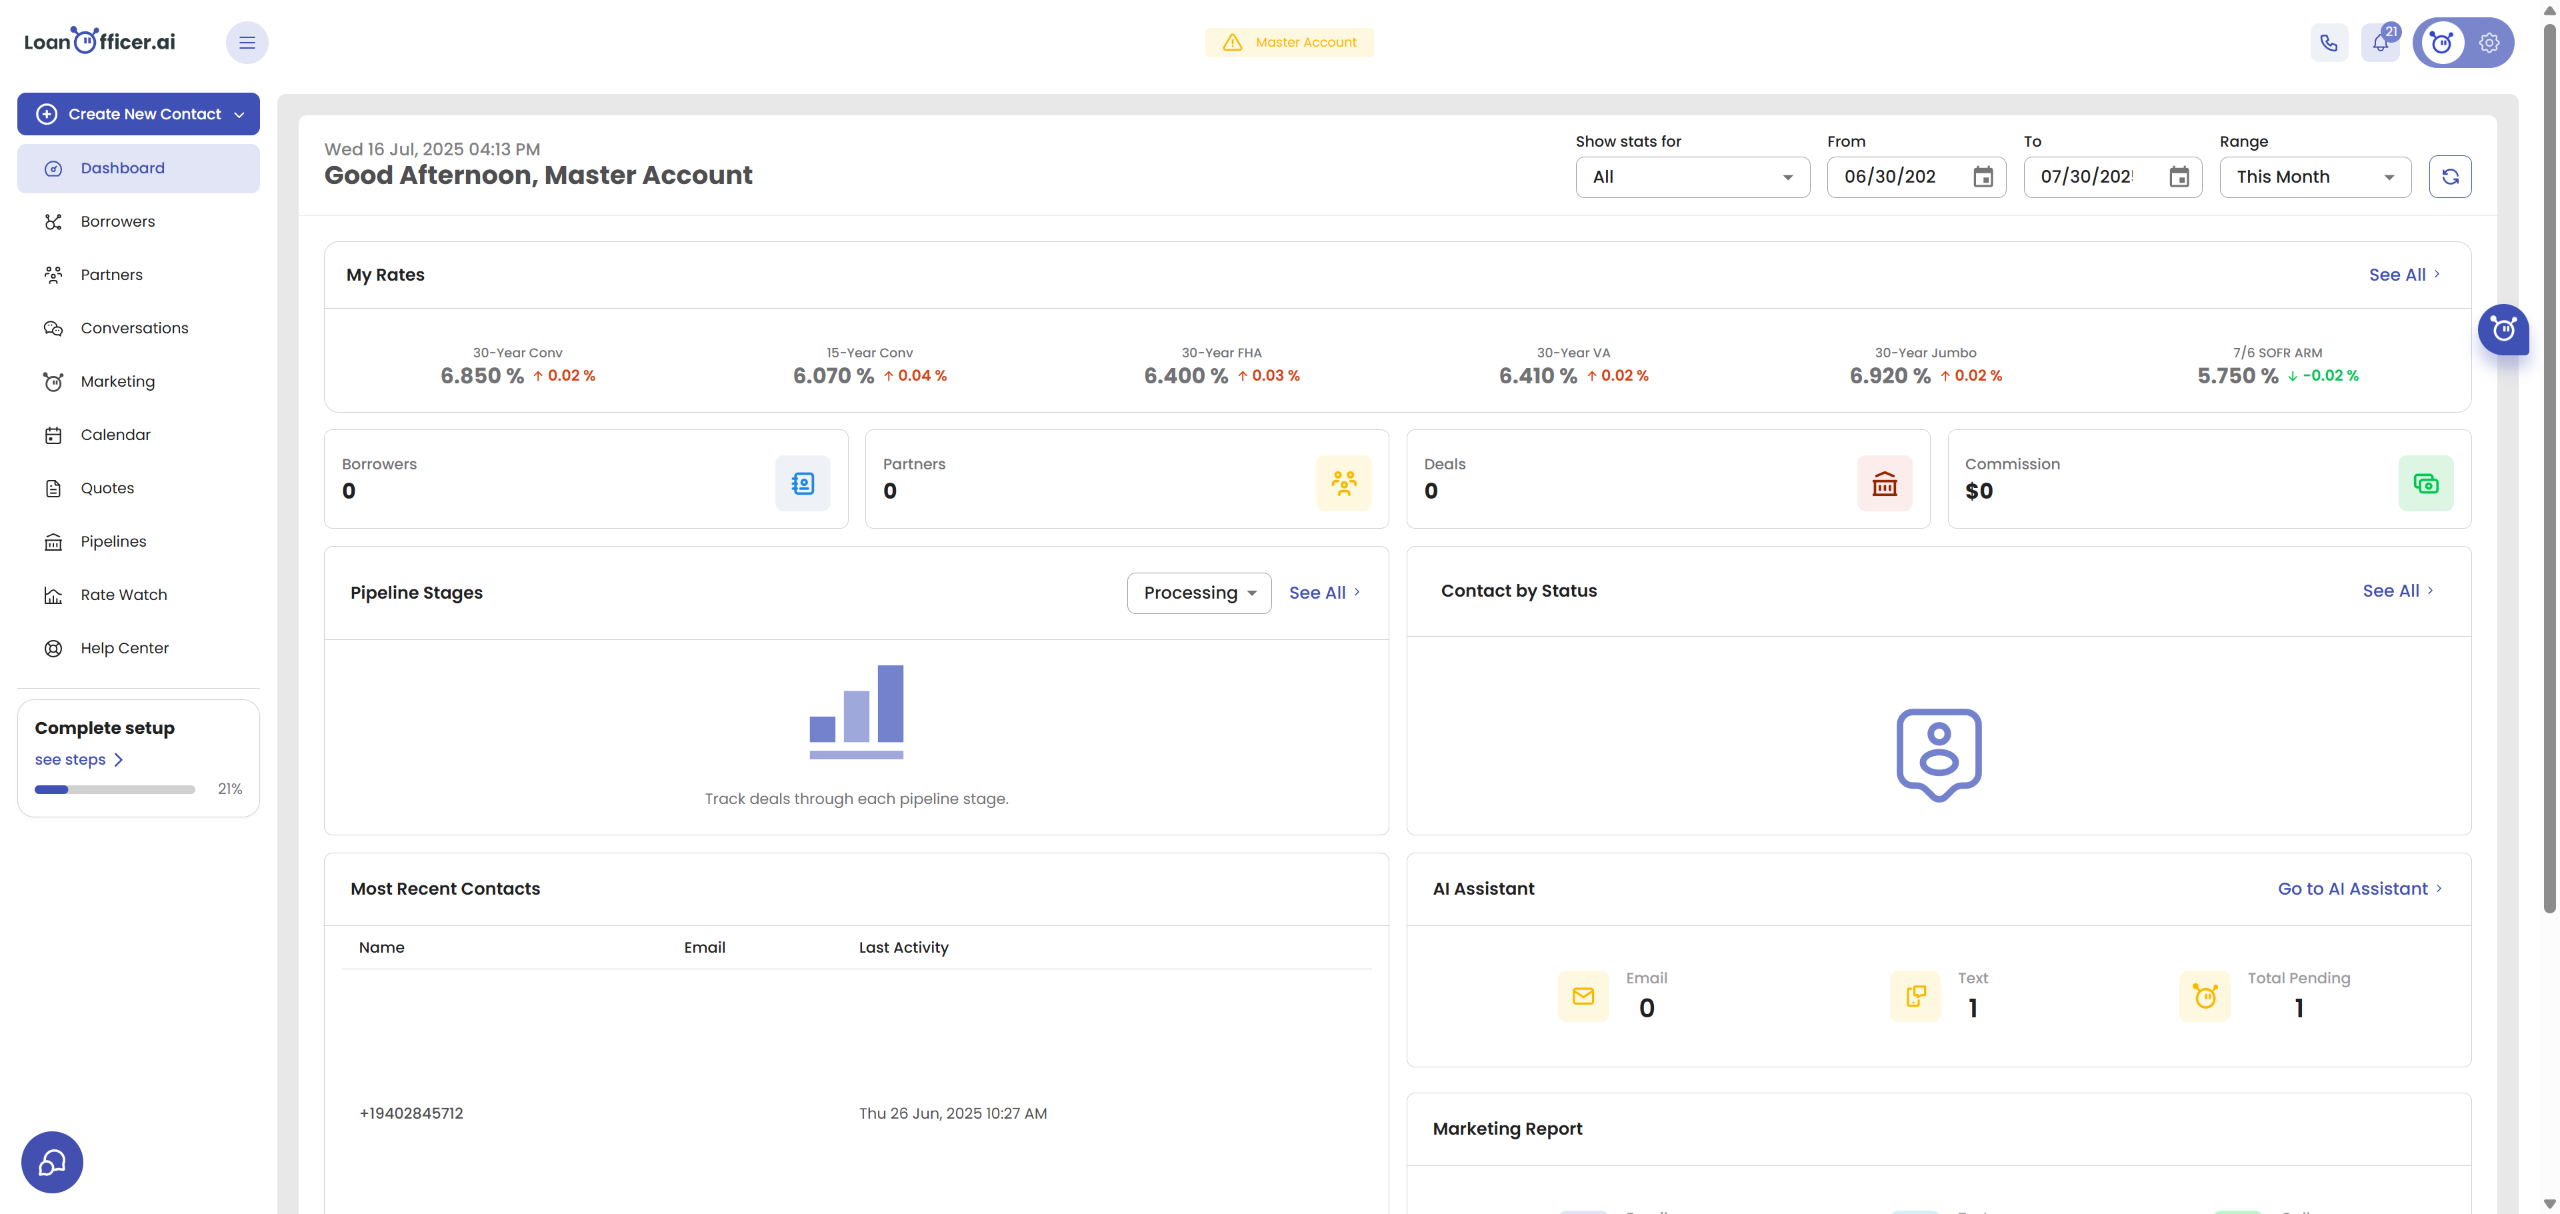Image resolution: width=2560 pixels, height=1214 pixels.
Task: Expand the Processing pipeline dropdown
Action: (1199, 593)
